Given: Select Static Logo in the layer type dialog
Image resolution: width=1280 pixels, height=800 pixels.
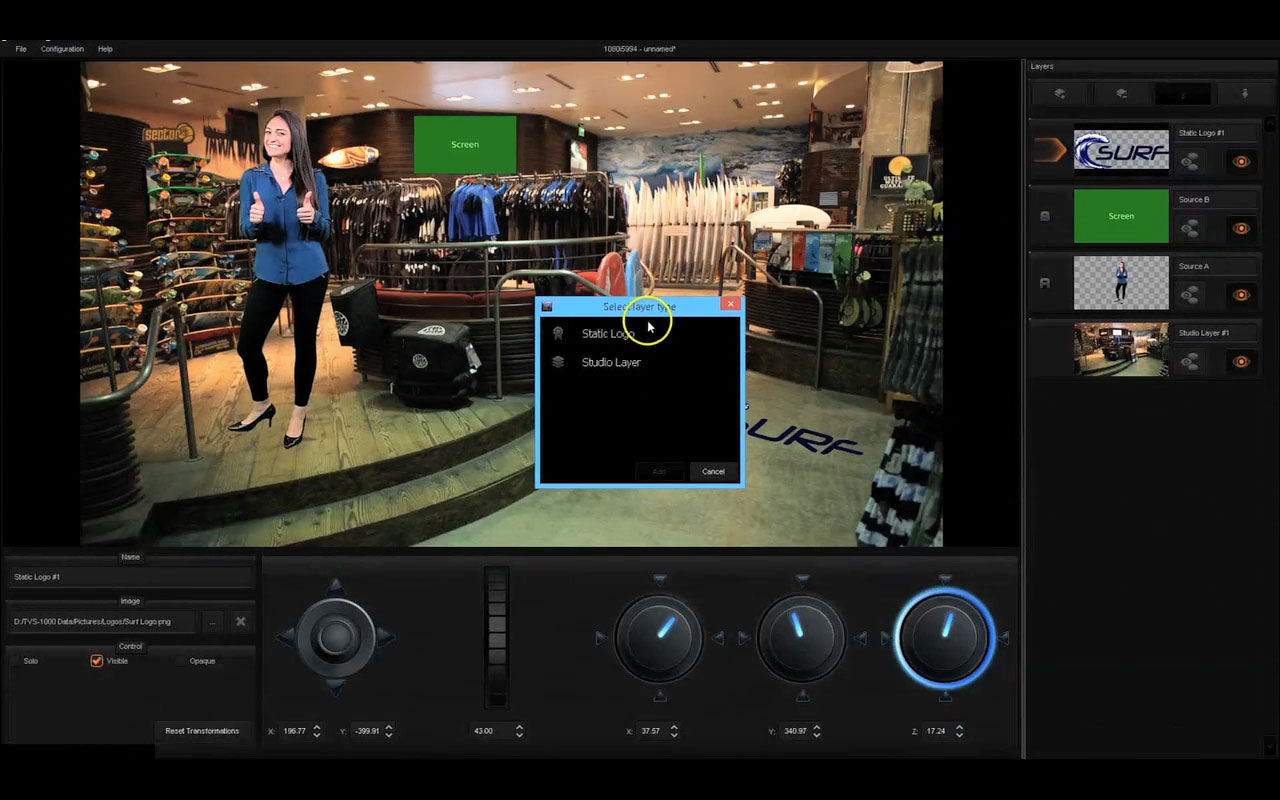Looking at the screenshot, I should tap(608, 333).
